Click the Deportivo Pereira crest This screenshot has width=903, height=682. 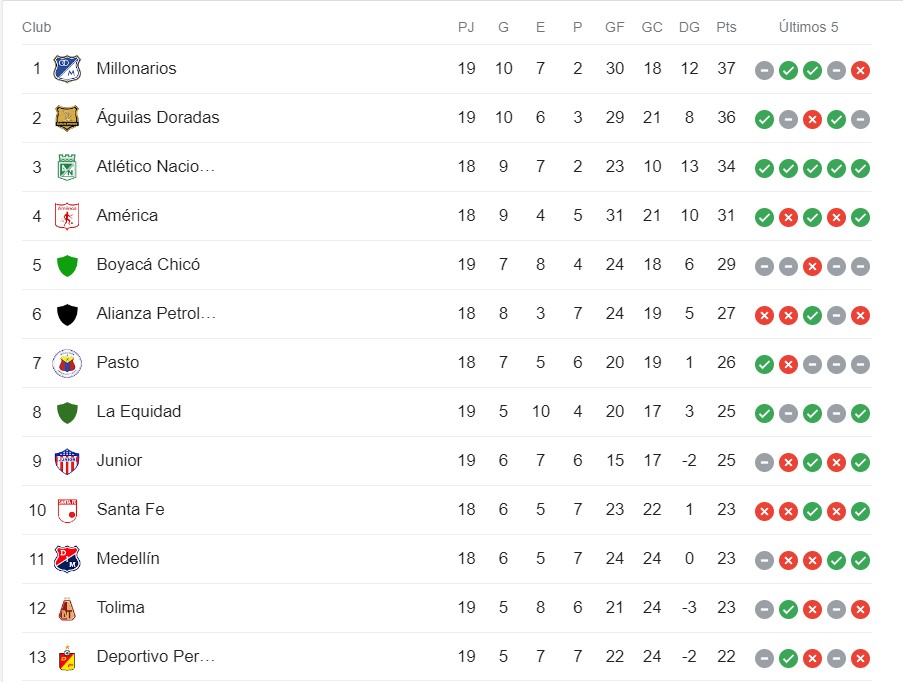click(x=67, y=657)
